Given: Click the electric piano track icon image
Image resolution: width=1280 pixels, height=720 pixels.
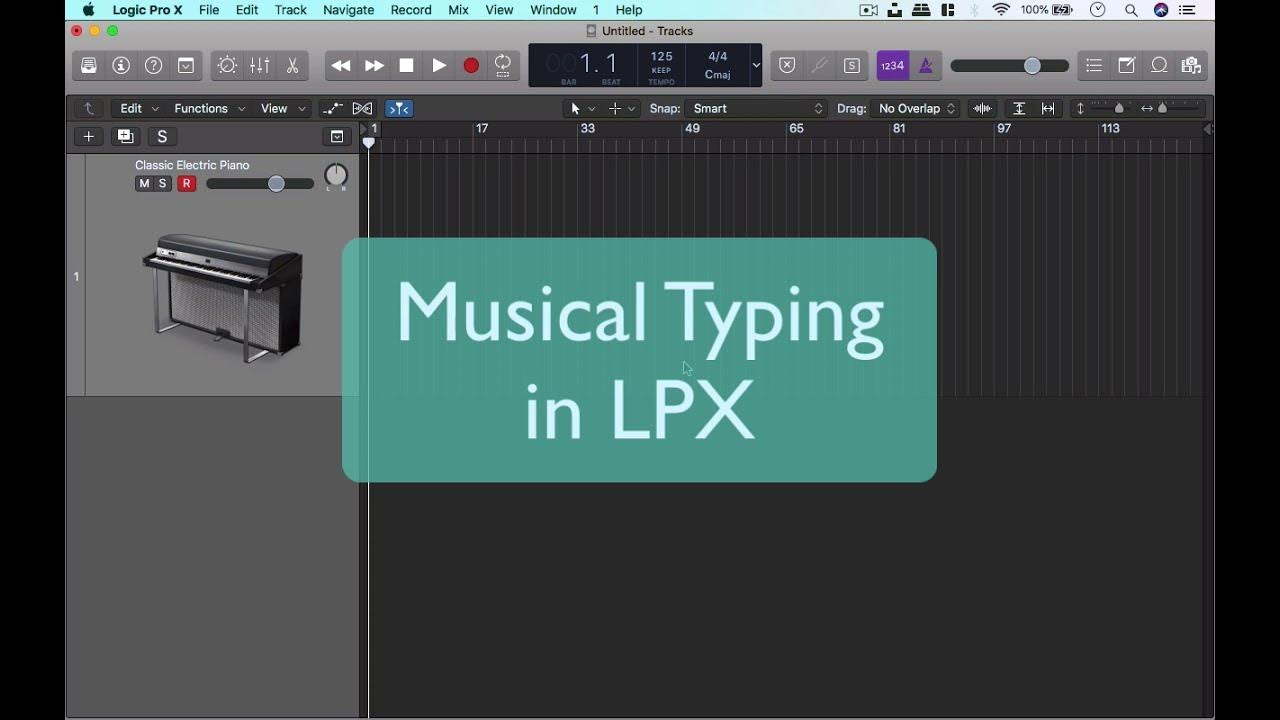Looking at the screenshot, I should [222, 297].
